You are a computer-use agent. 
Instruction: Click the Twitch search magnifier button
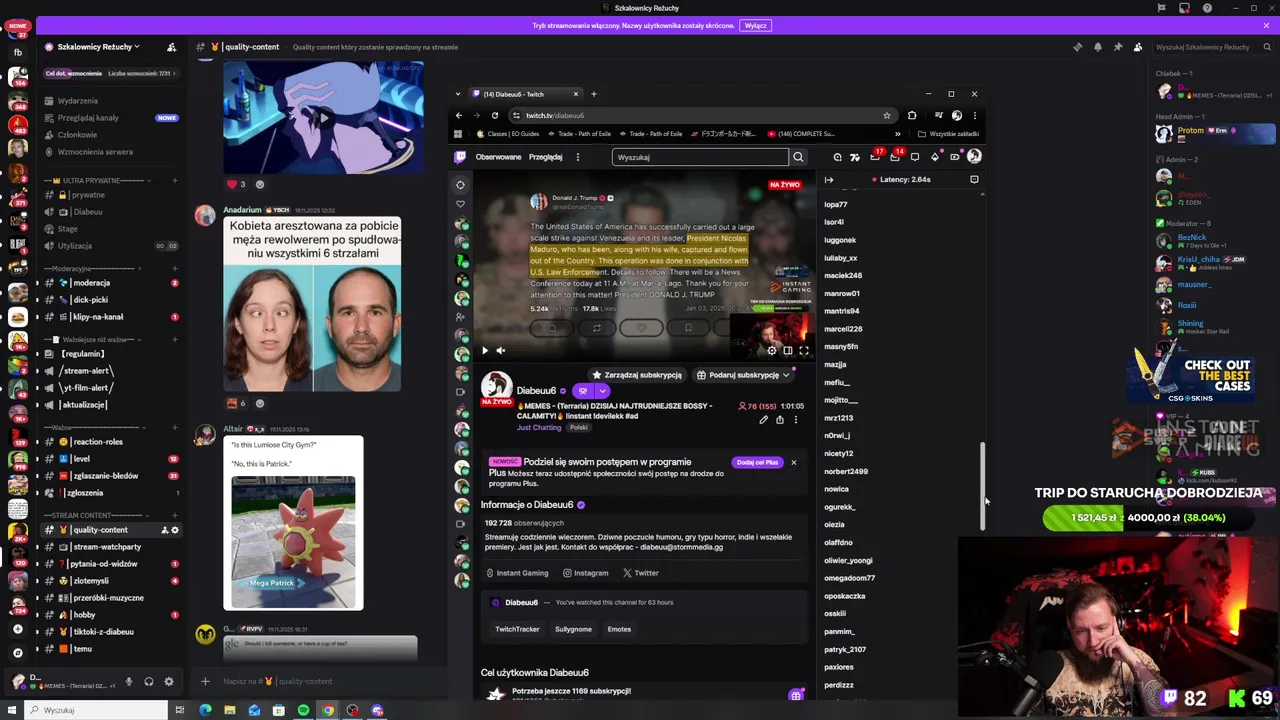[x=798, y=157]
